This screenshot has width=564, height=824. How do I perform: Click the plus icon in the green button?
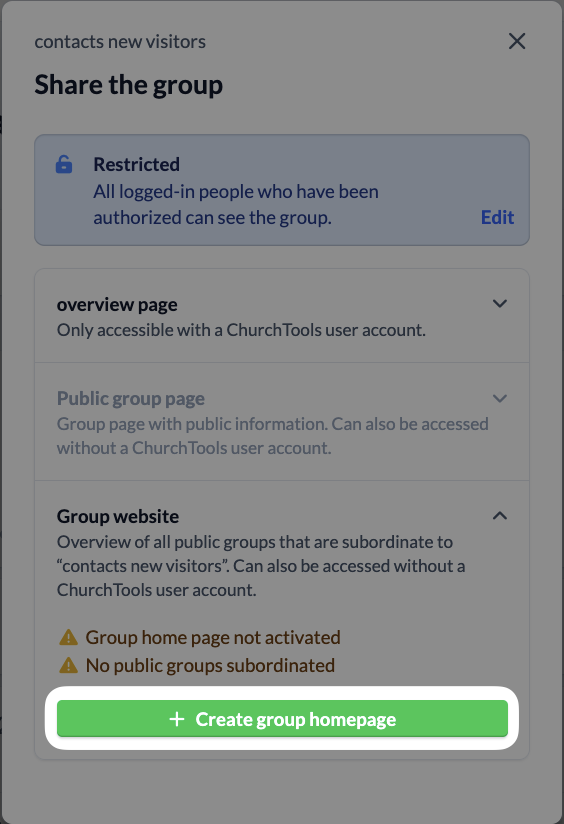(177, 719)
